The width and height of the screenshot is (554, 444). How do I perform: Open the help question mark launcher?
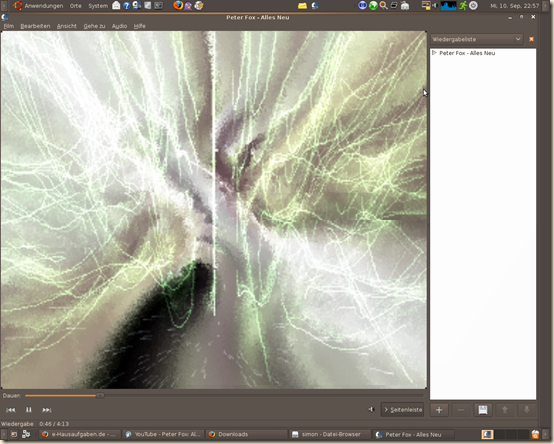point(126,5)
